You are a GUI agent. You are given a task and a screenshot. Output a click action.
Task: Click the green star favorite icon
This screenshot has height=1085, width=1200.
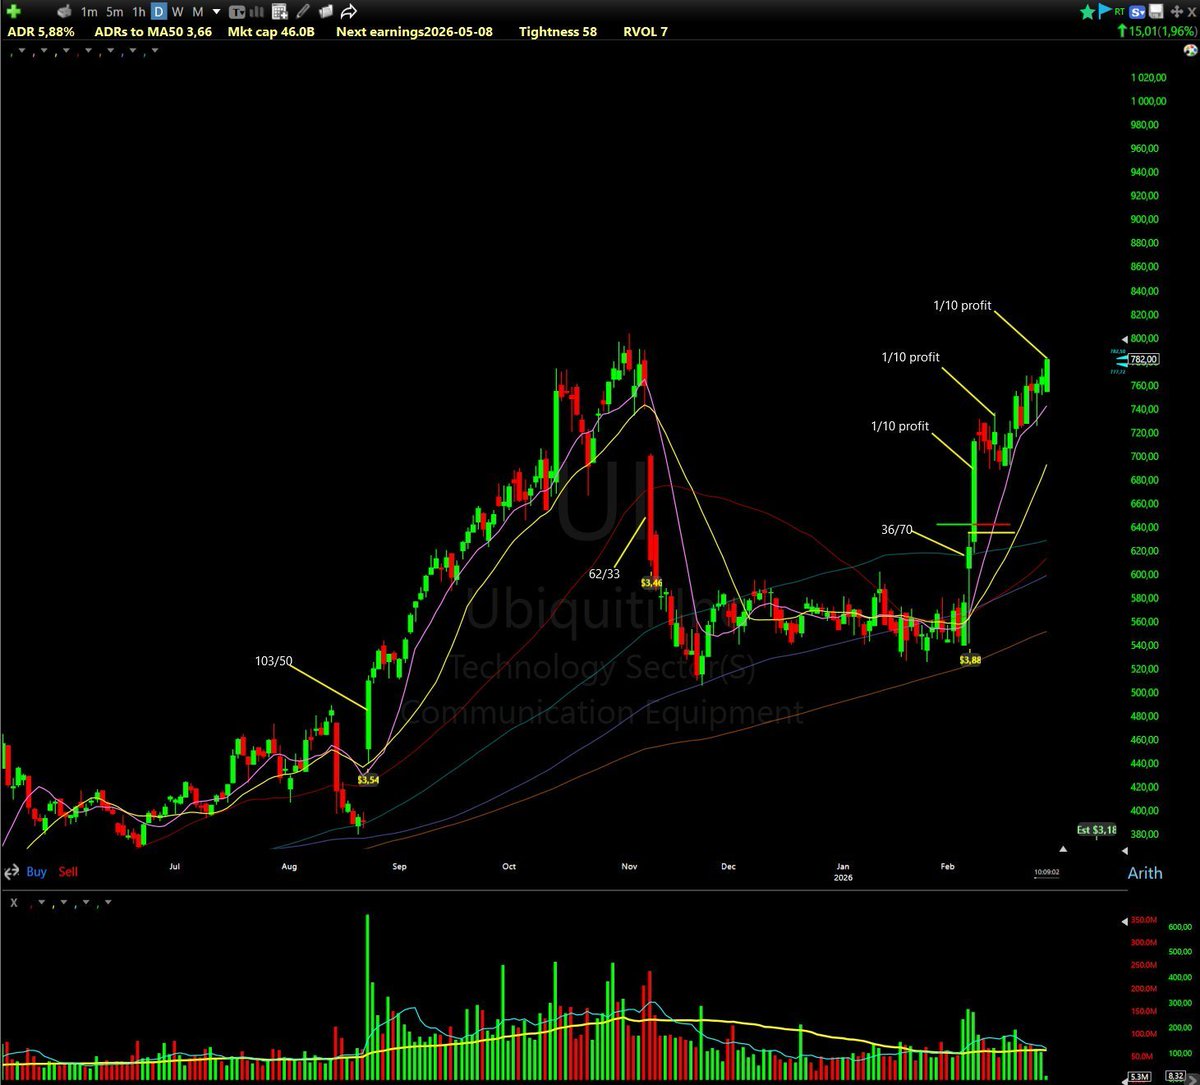click(x=1088, y=12)
